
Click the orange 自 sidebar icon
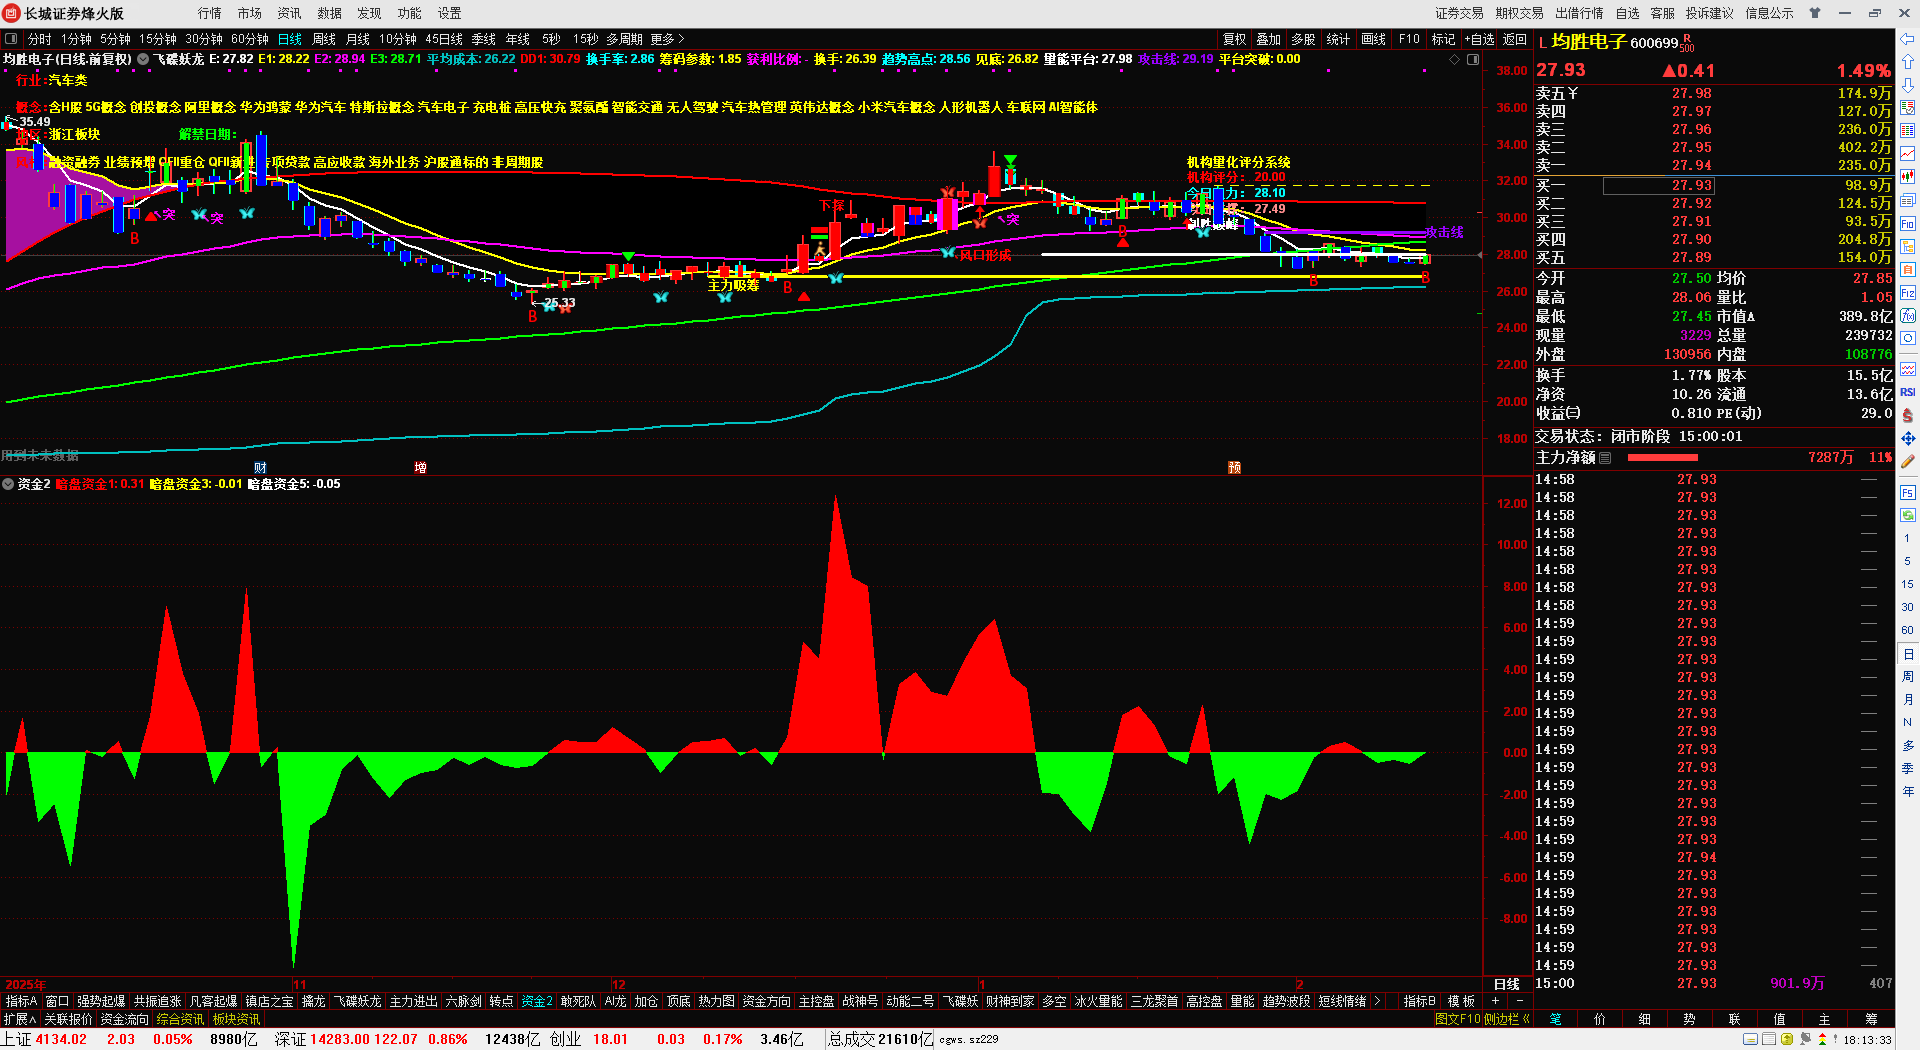[x=1908, y=270]
